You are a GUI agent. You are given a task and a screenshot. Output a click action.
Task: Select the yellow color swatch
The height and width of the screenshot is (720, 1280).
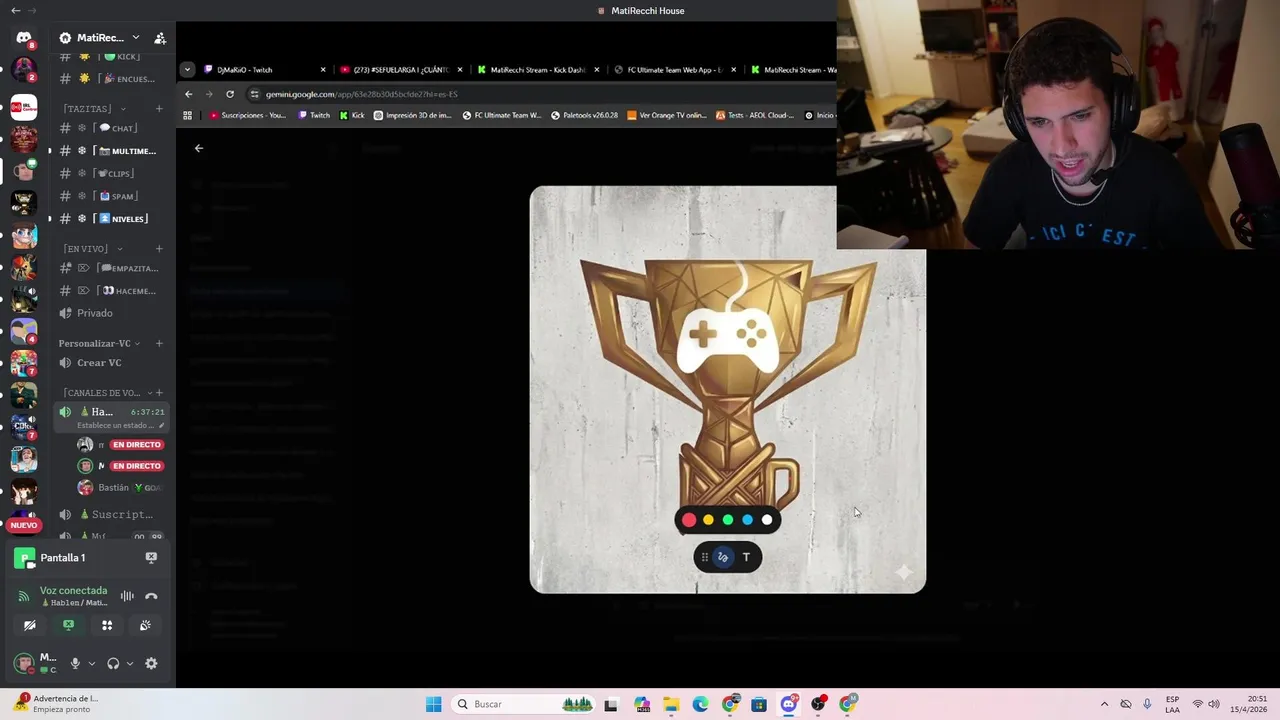[x=708, y=520]
